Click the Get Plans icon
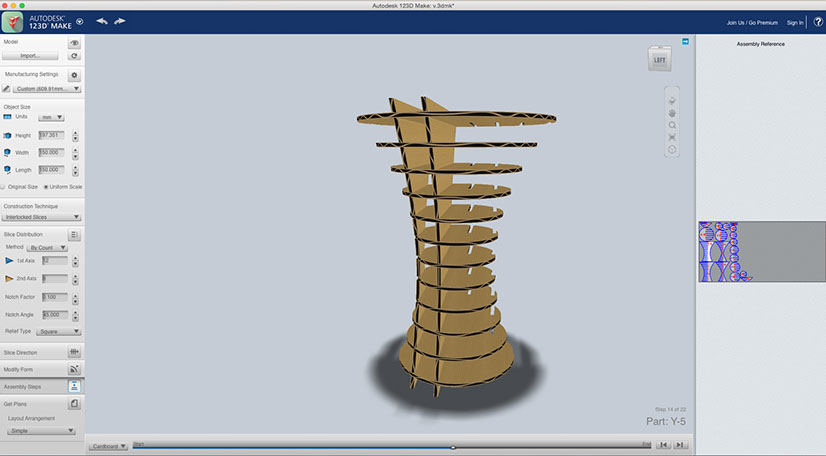The width and height of the screenshot is (826, 456). point(74,404)
